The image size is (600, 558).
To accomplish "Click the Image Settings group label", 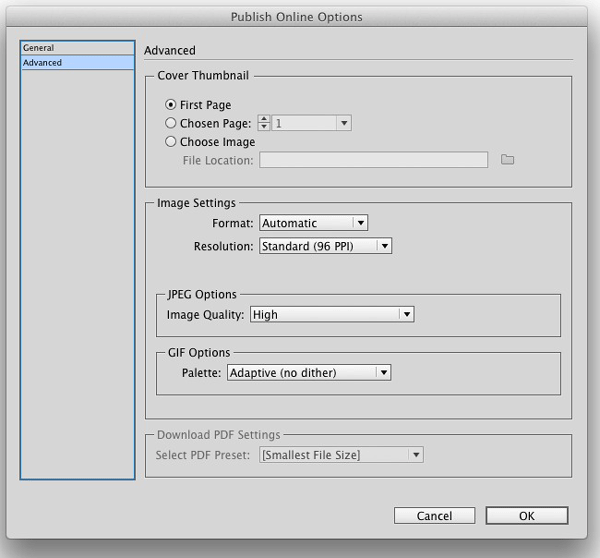I will (196, 203).
